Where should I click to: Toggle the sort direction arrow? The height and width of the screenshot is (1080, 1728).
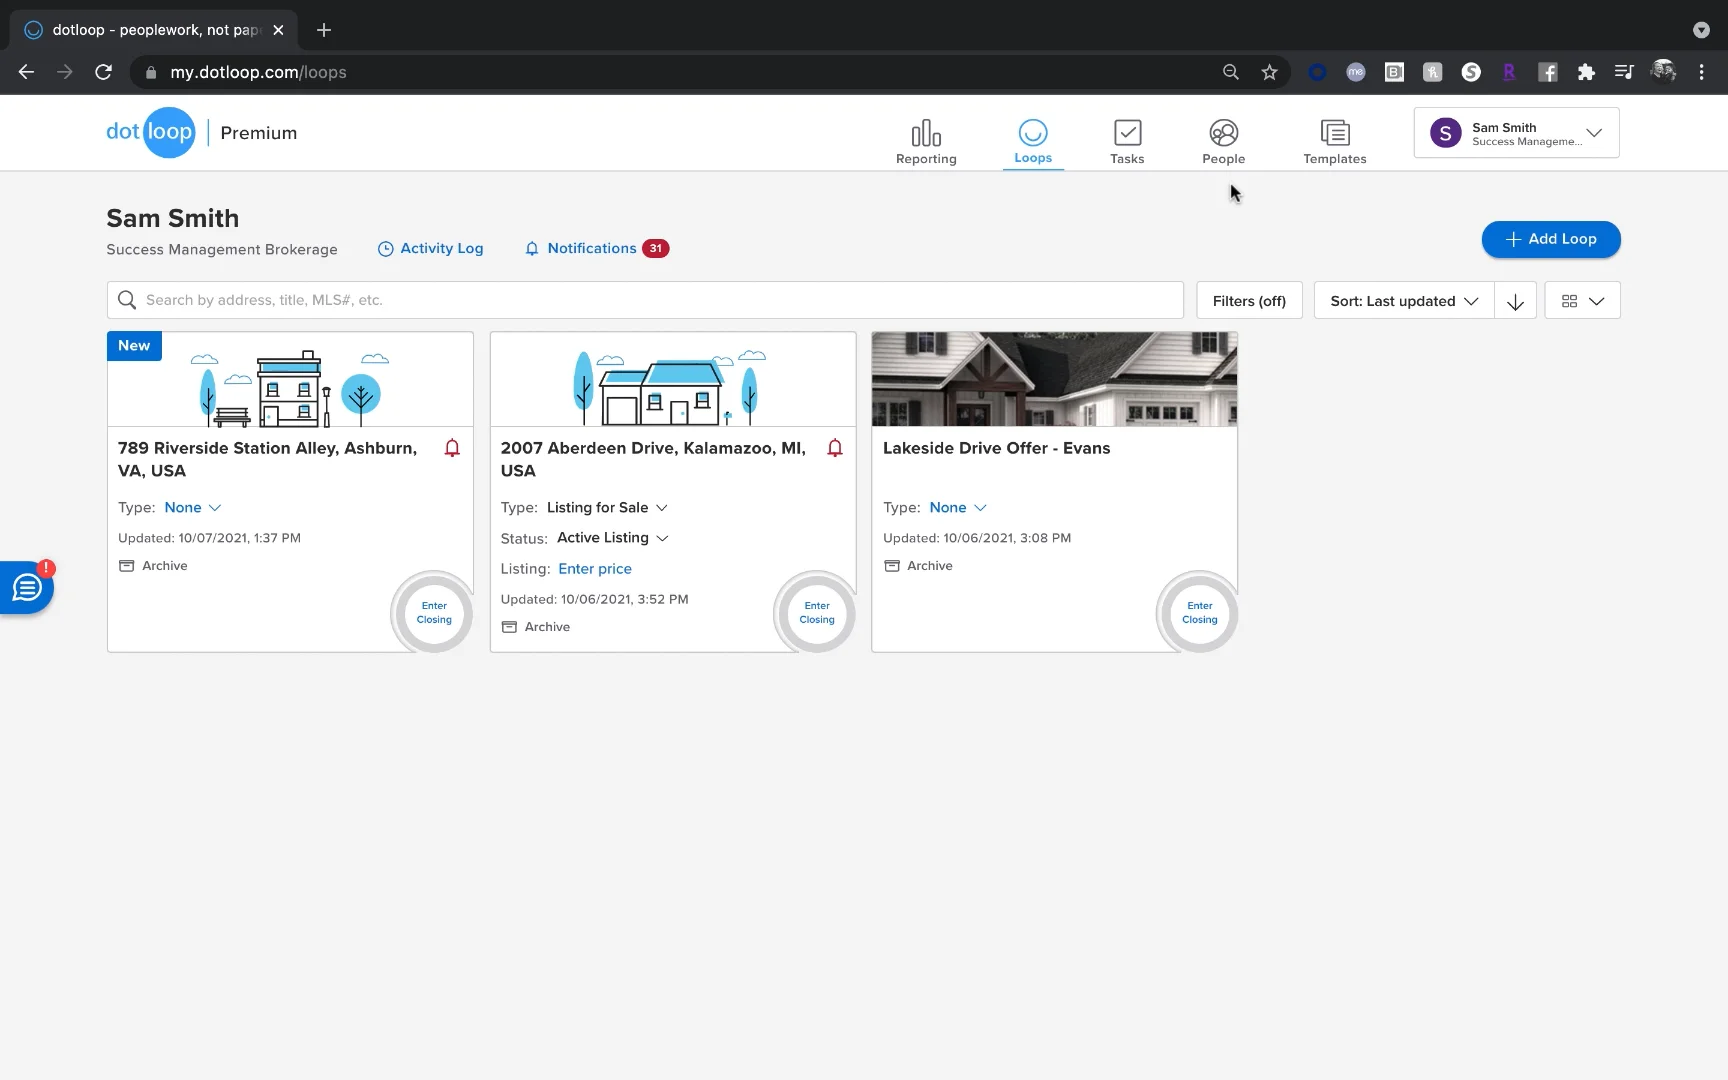(x=1515, y=301)
